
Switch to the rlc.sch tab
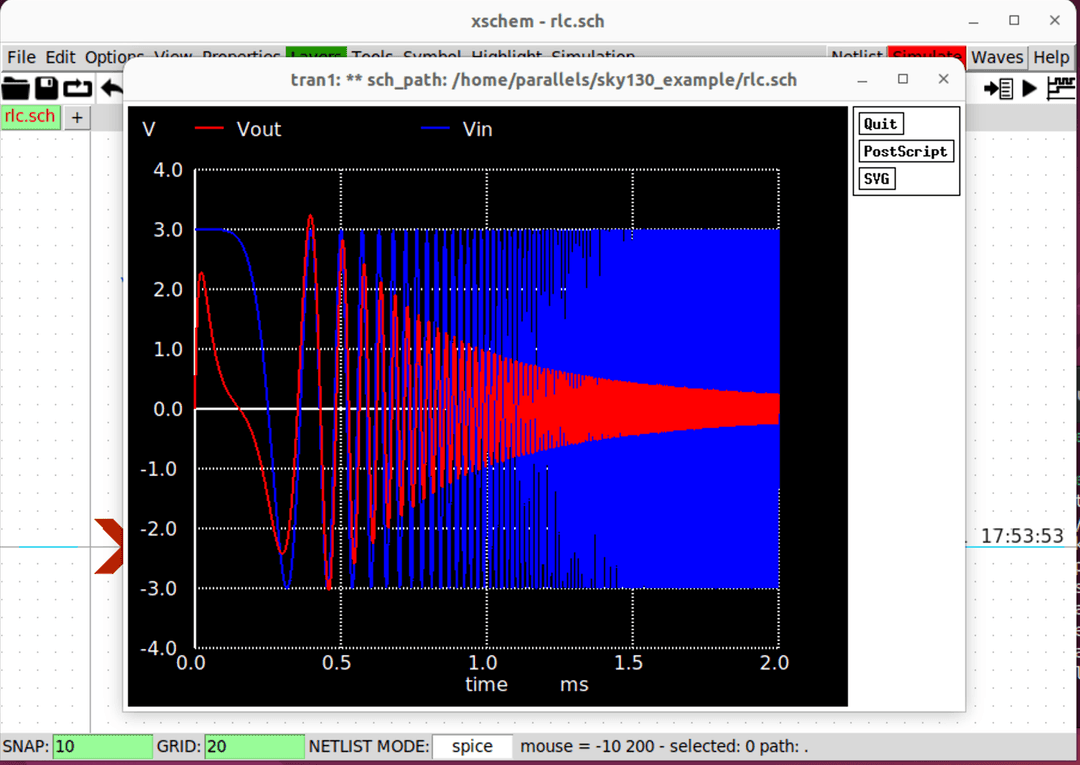(30, 116)
